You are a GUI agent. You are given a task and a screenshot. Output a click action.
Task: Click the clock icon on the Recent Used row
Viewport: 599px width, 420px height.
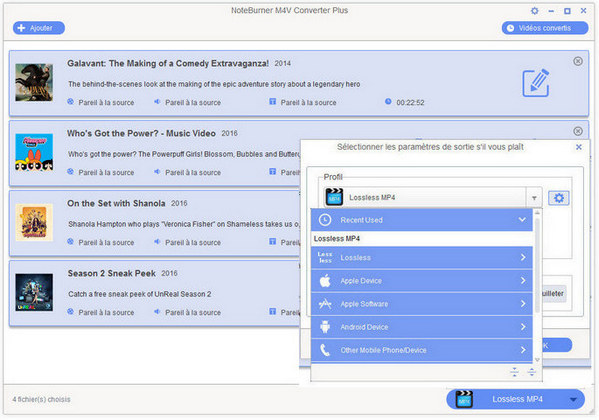pyautogui.click(x=325, y=220)
